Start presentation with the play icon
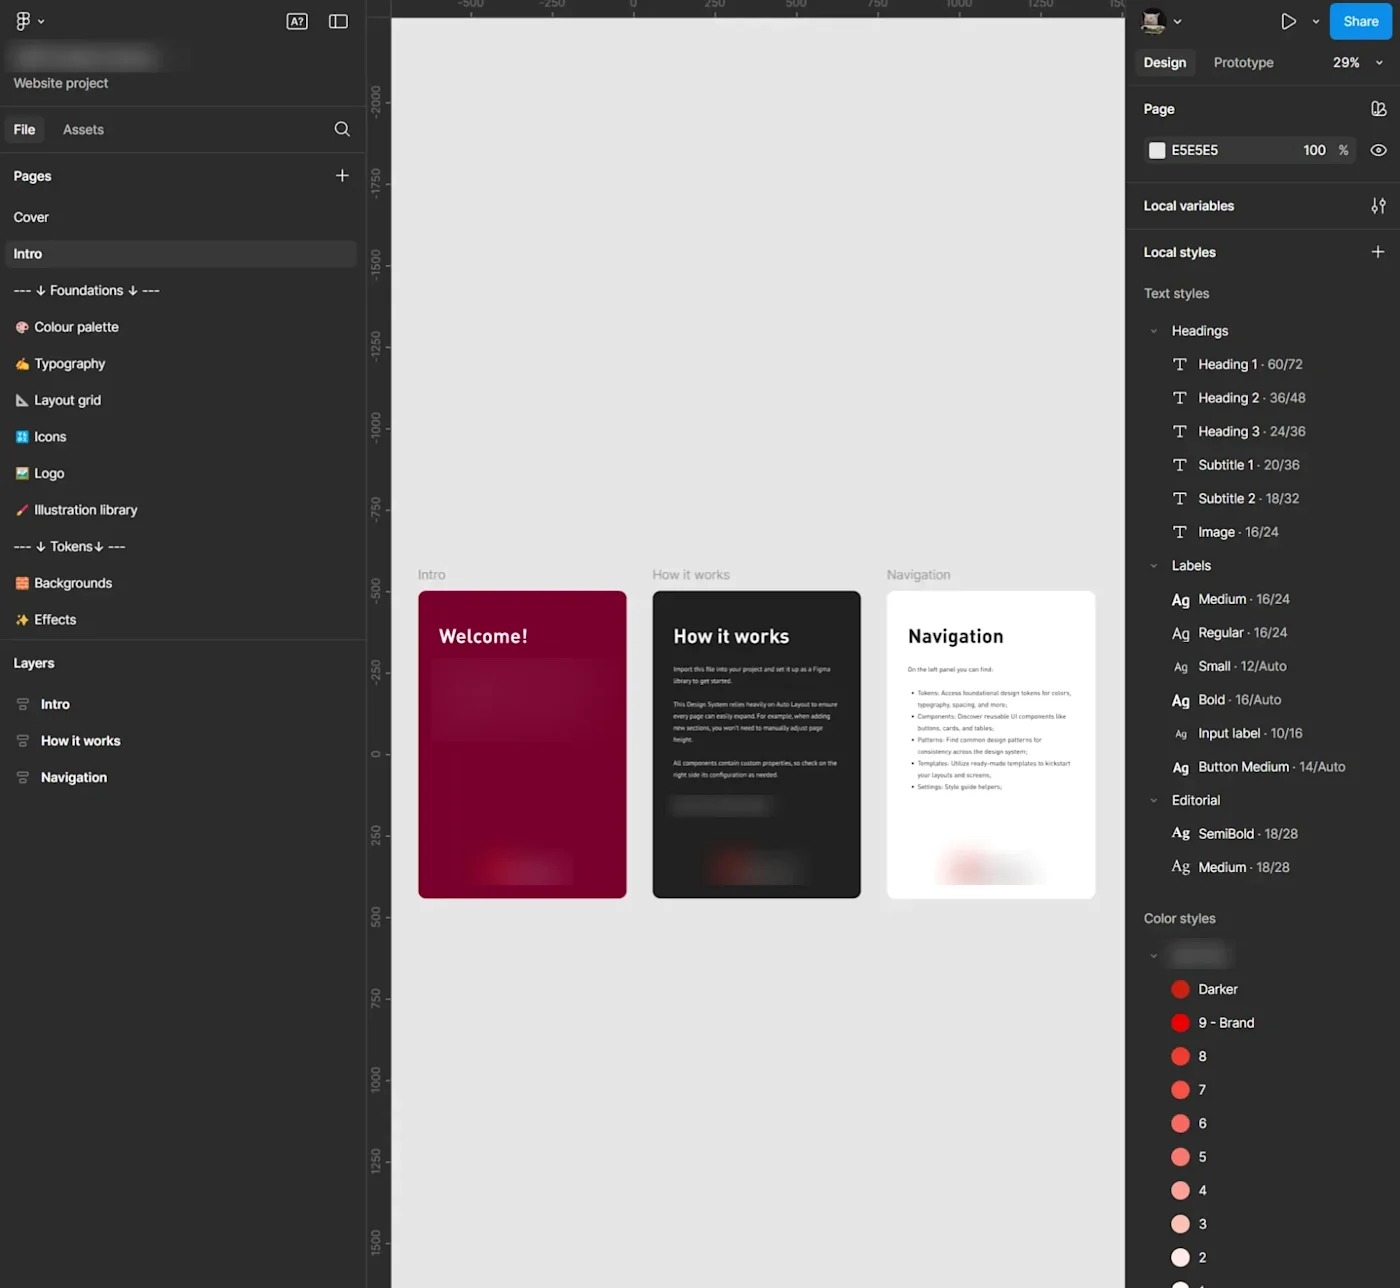 coord(1288,21)
